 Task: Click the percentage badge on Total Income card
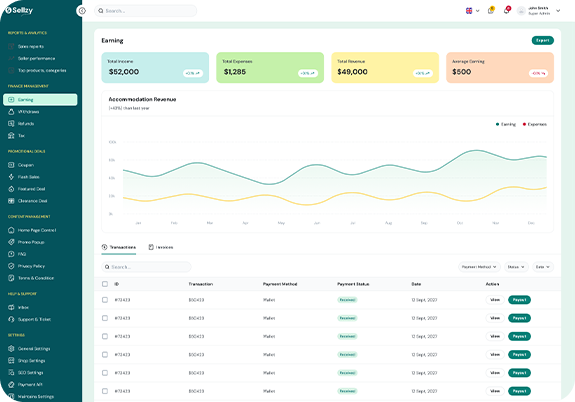pos(193,73)
